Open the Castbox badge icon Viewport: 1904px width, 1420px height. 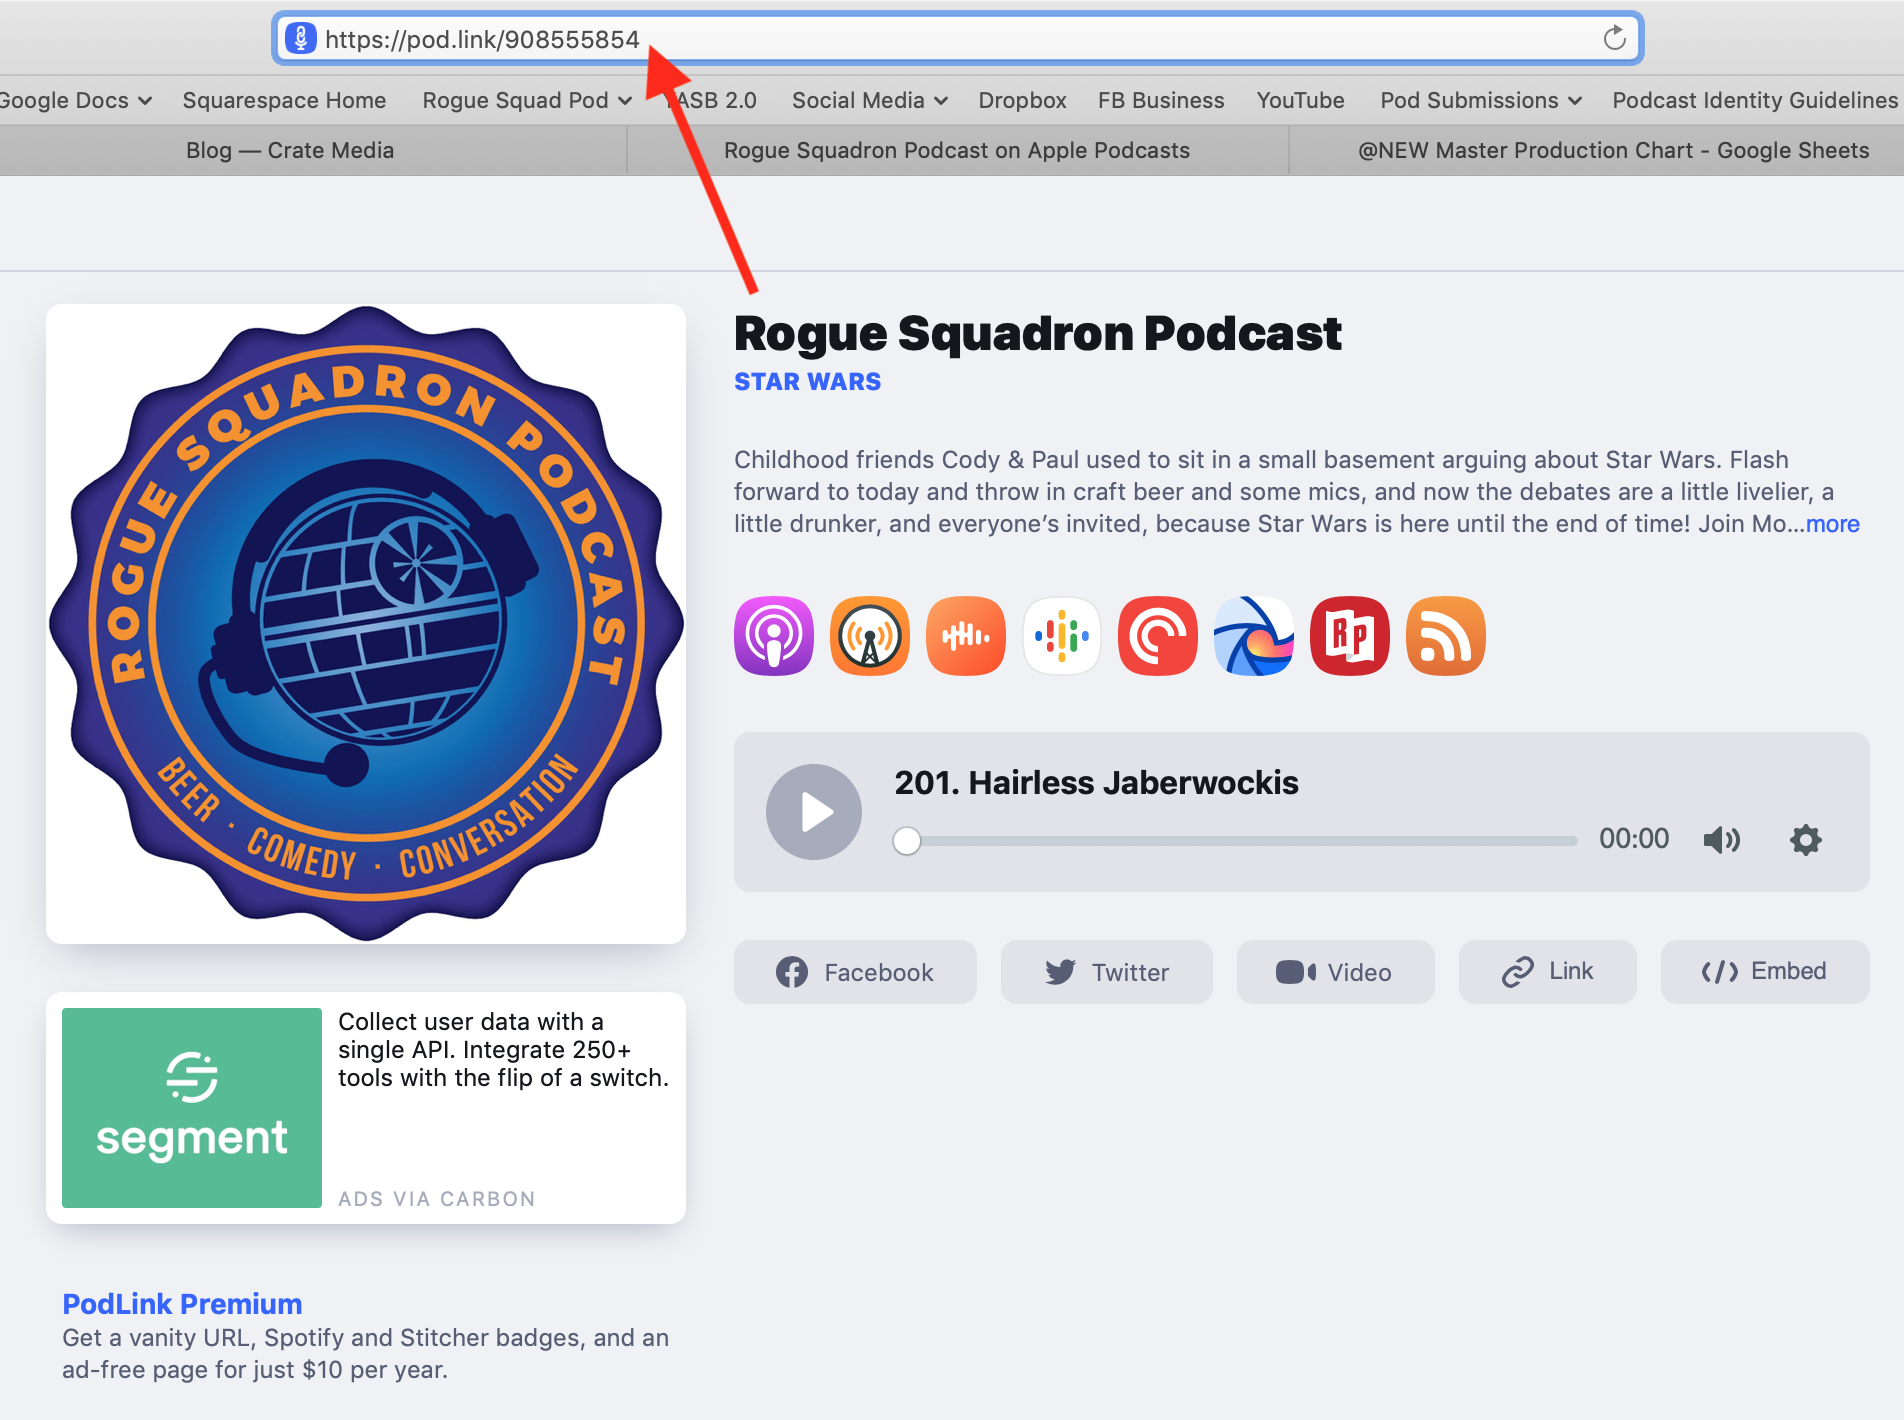[x=965, y=636]
